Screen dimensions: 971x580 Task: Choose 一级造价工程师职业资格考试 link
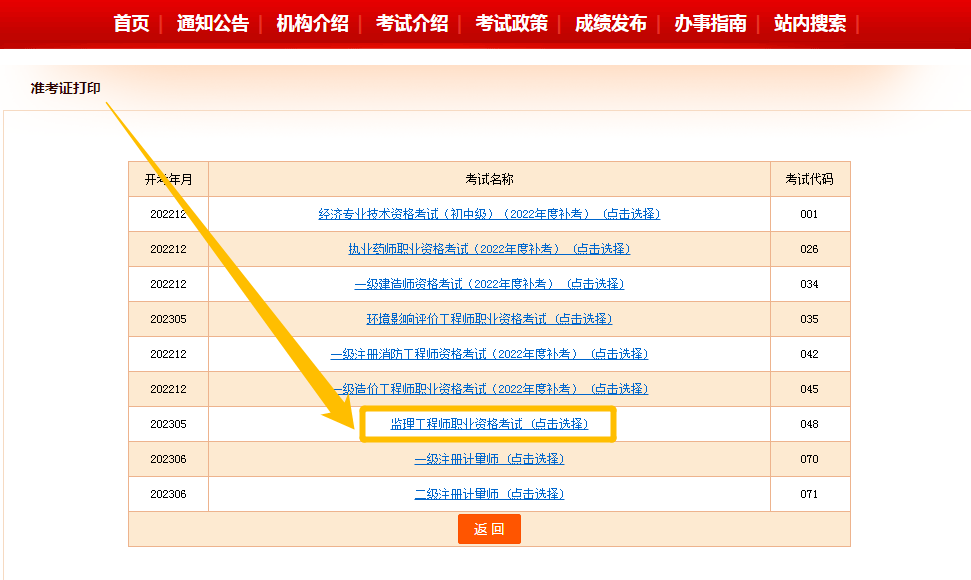(x=489, y=389)
